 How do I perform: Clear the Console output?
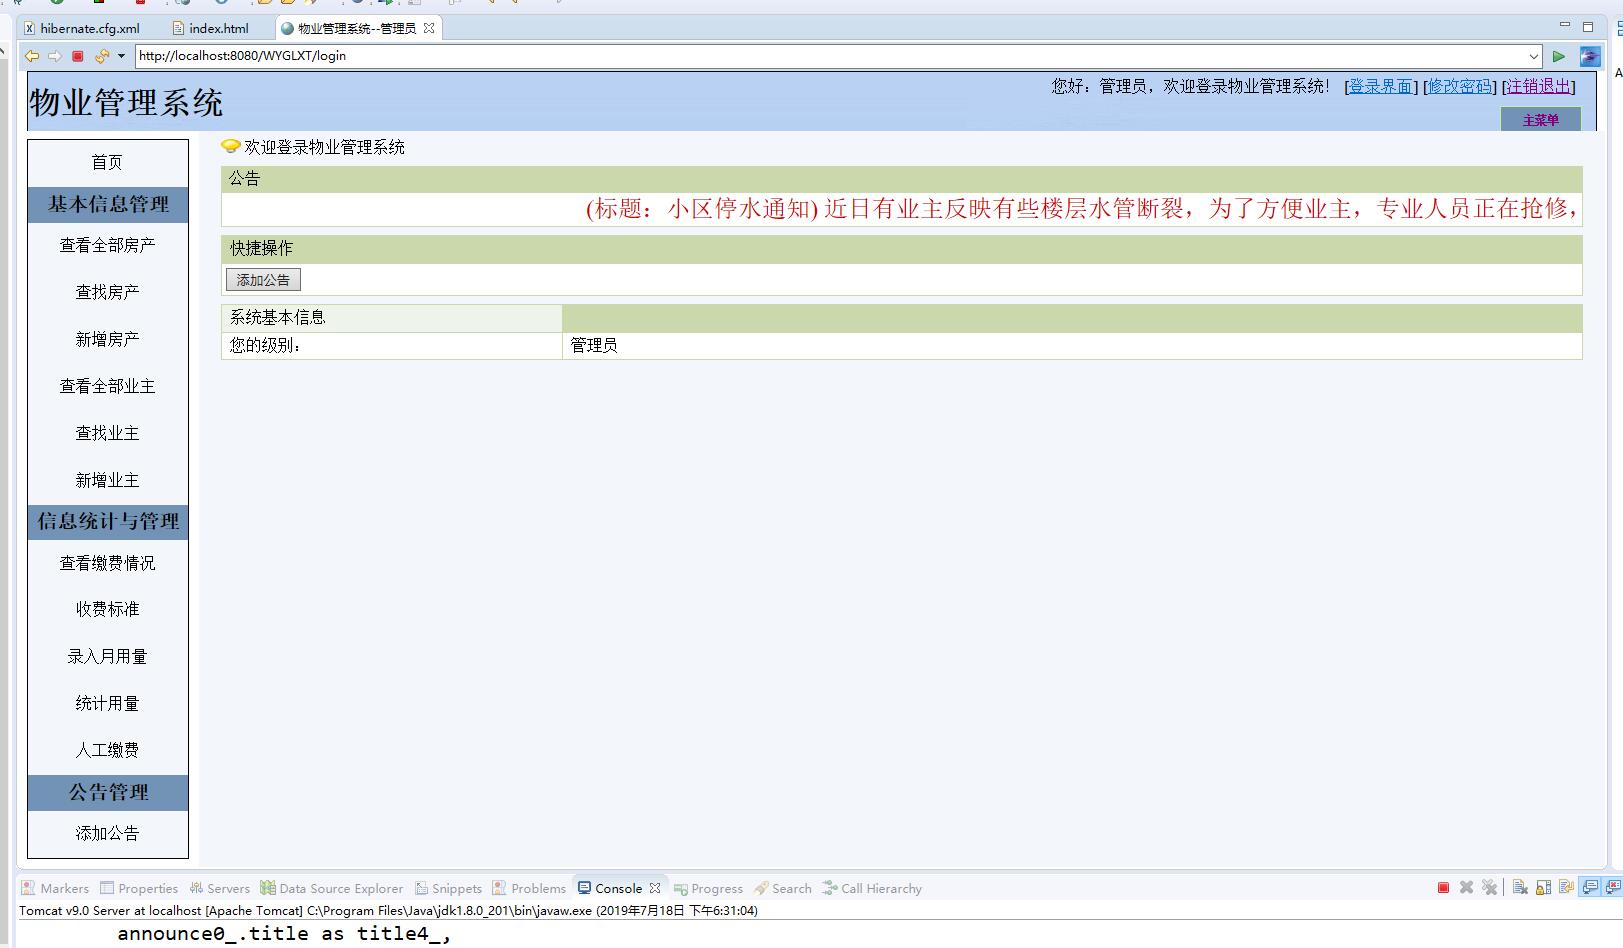click(x=1518, y=887)
